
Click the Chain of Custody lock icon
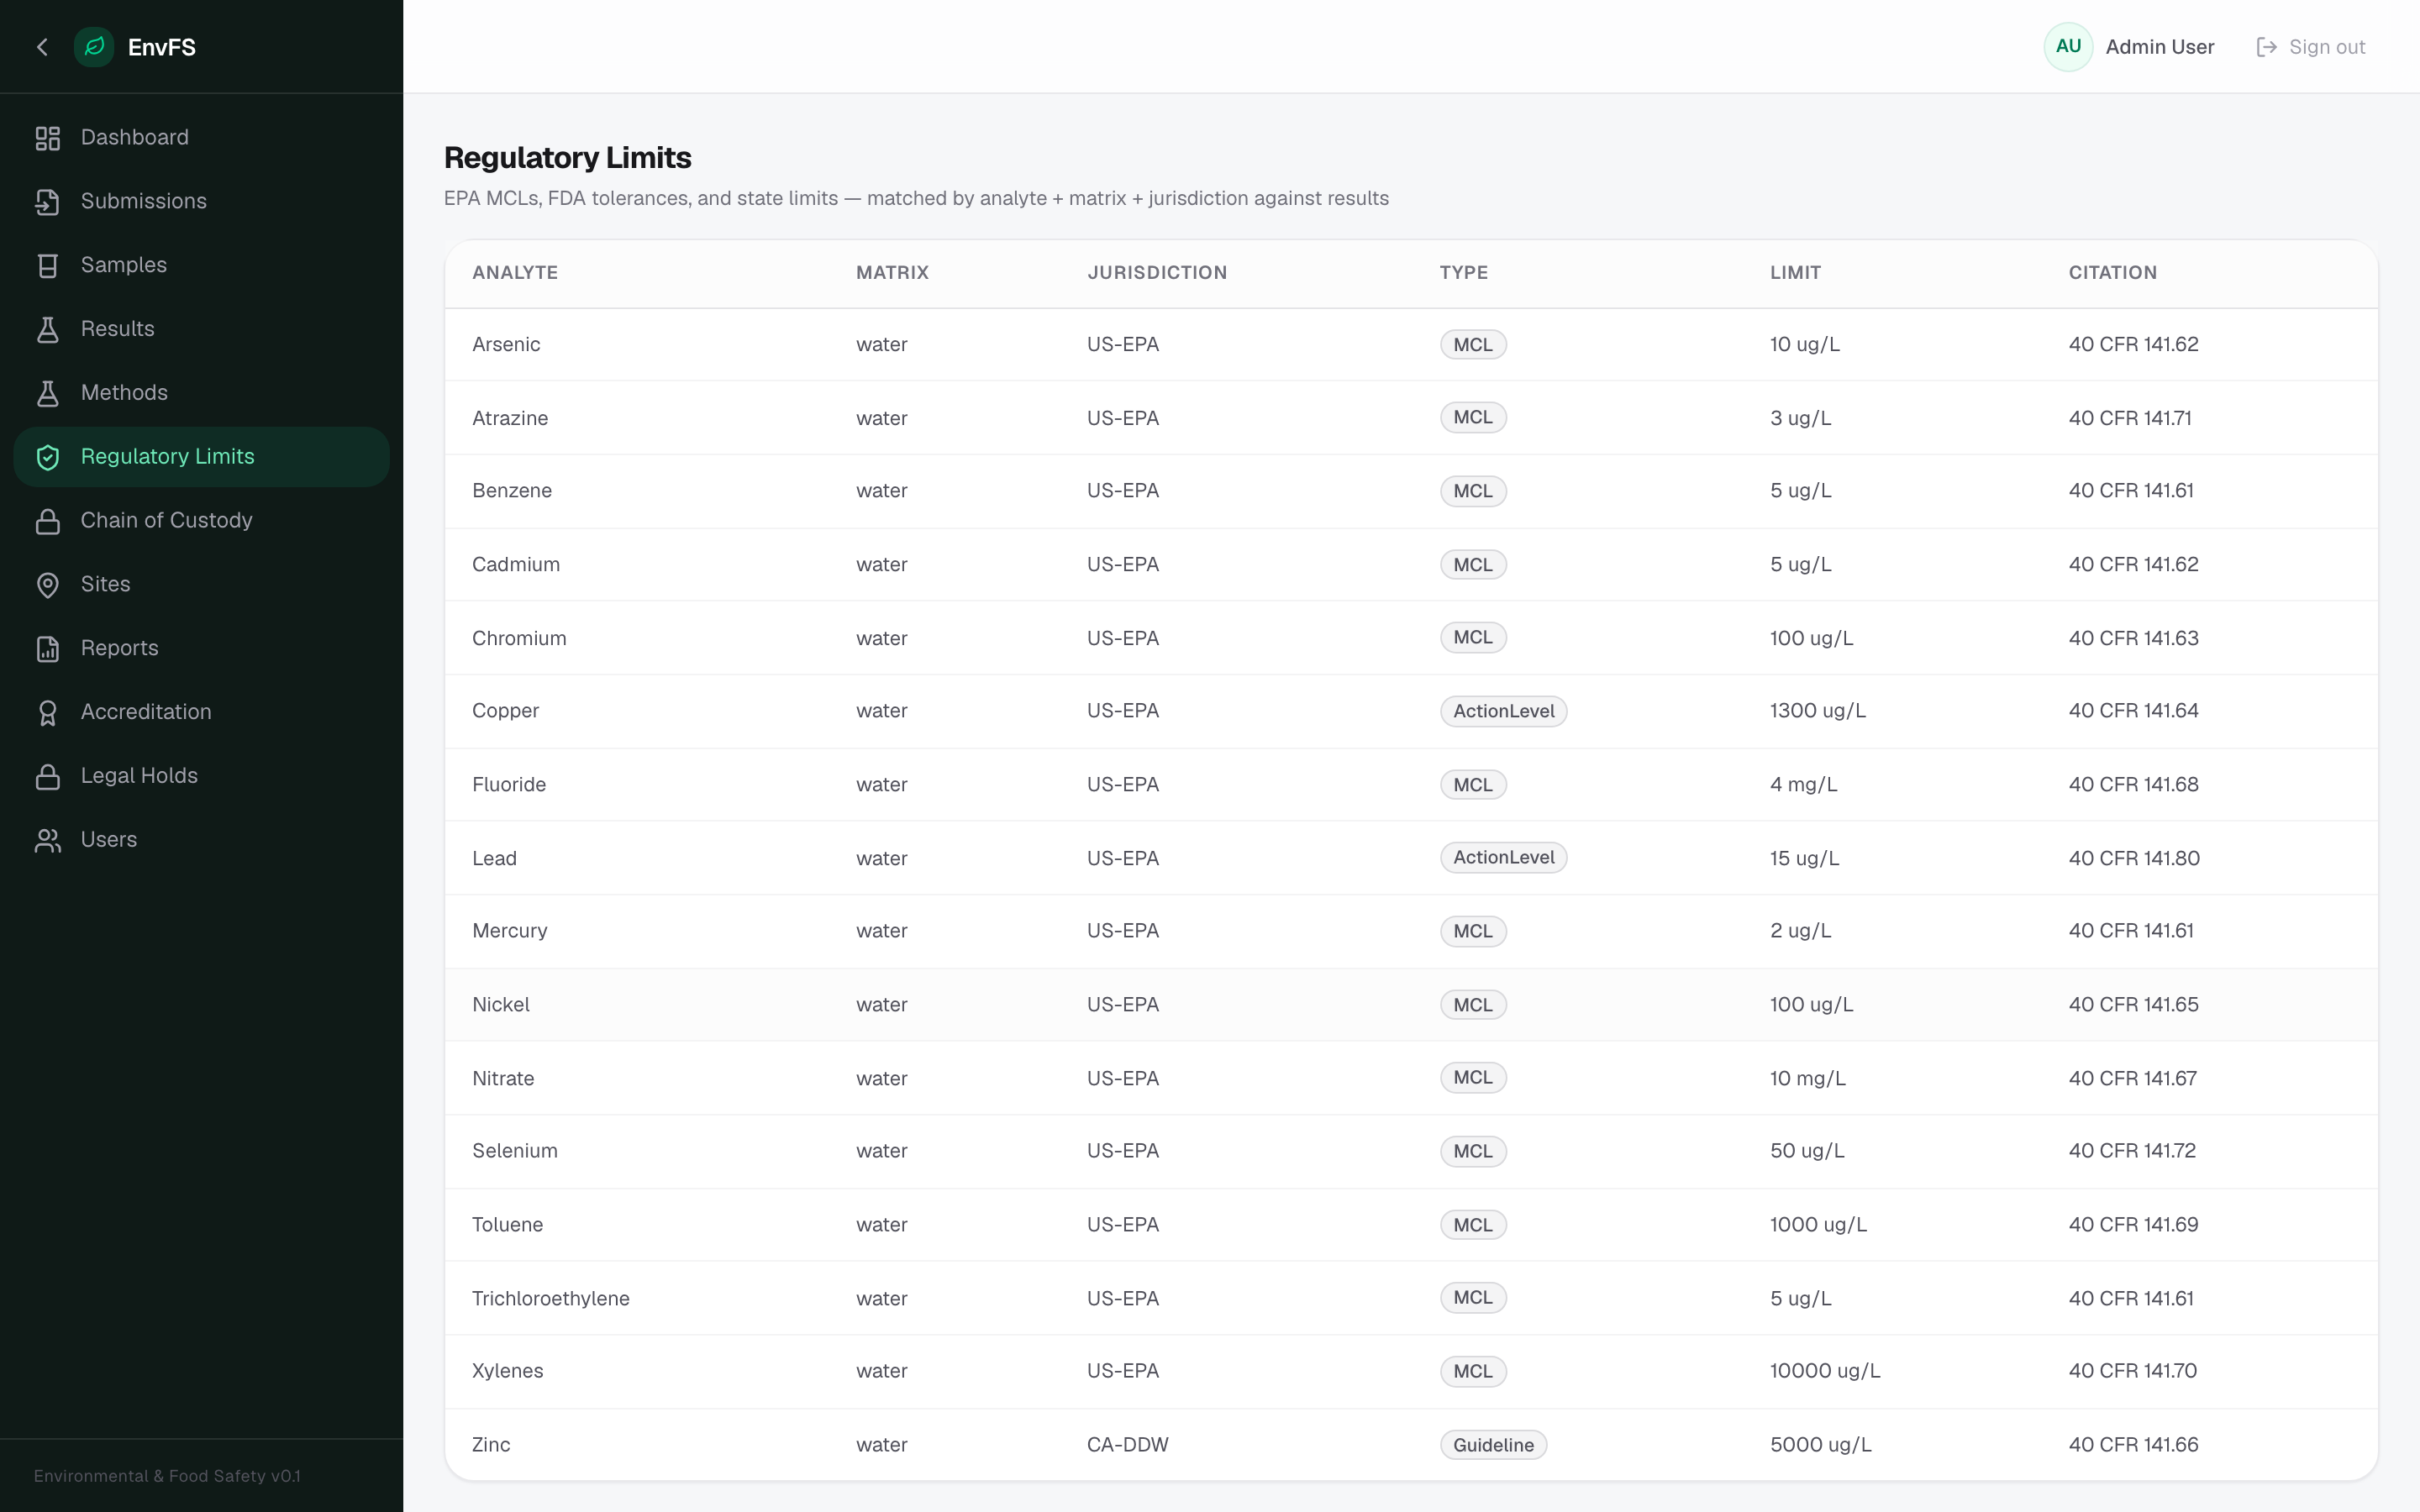click(x=48, y=521)
